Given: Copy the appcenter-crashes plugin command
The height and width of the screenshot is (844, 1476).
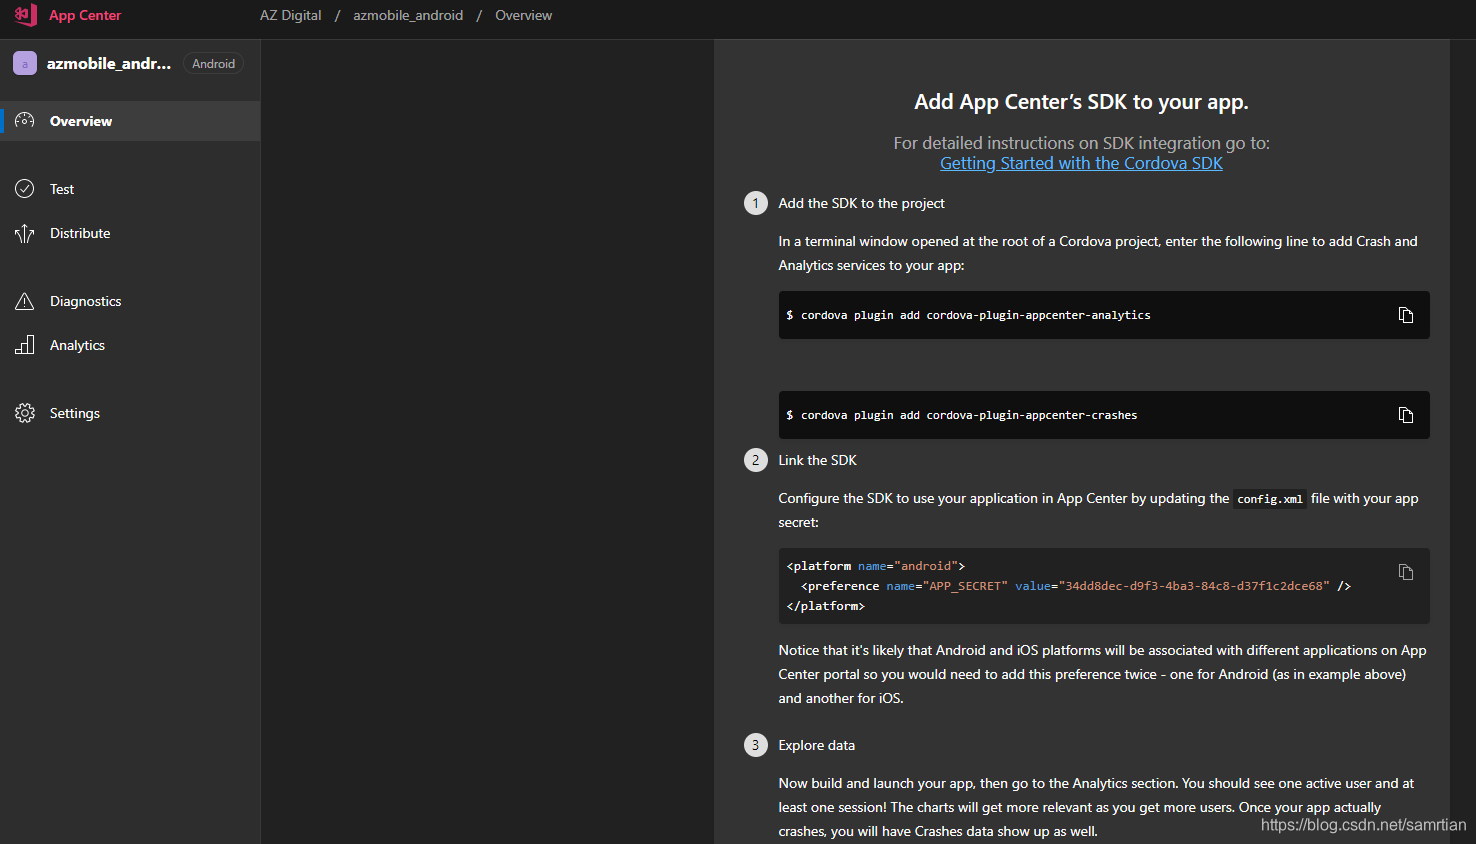Looking at the screenshot, I should tap(1405, 415).
